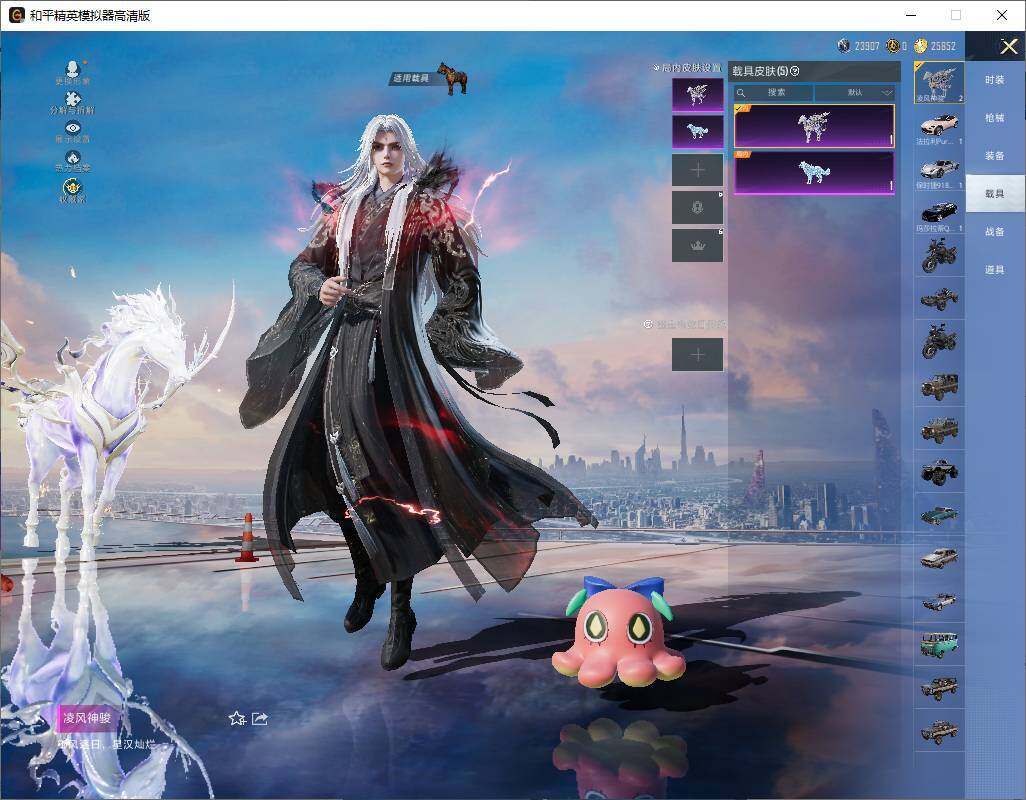Select the buggy vehicle thumbnail
The image size is (1026, 800).
(939, 299)
